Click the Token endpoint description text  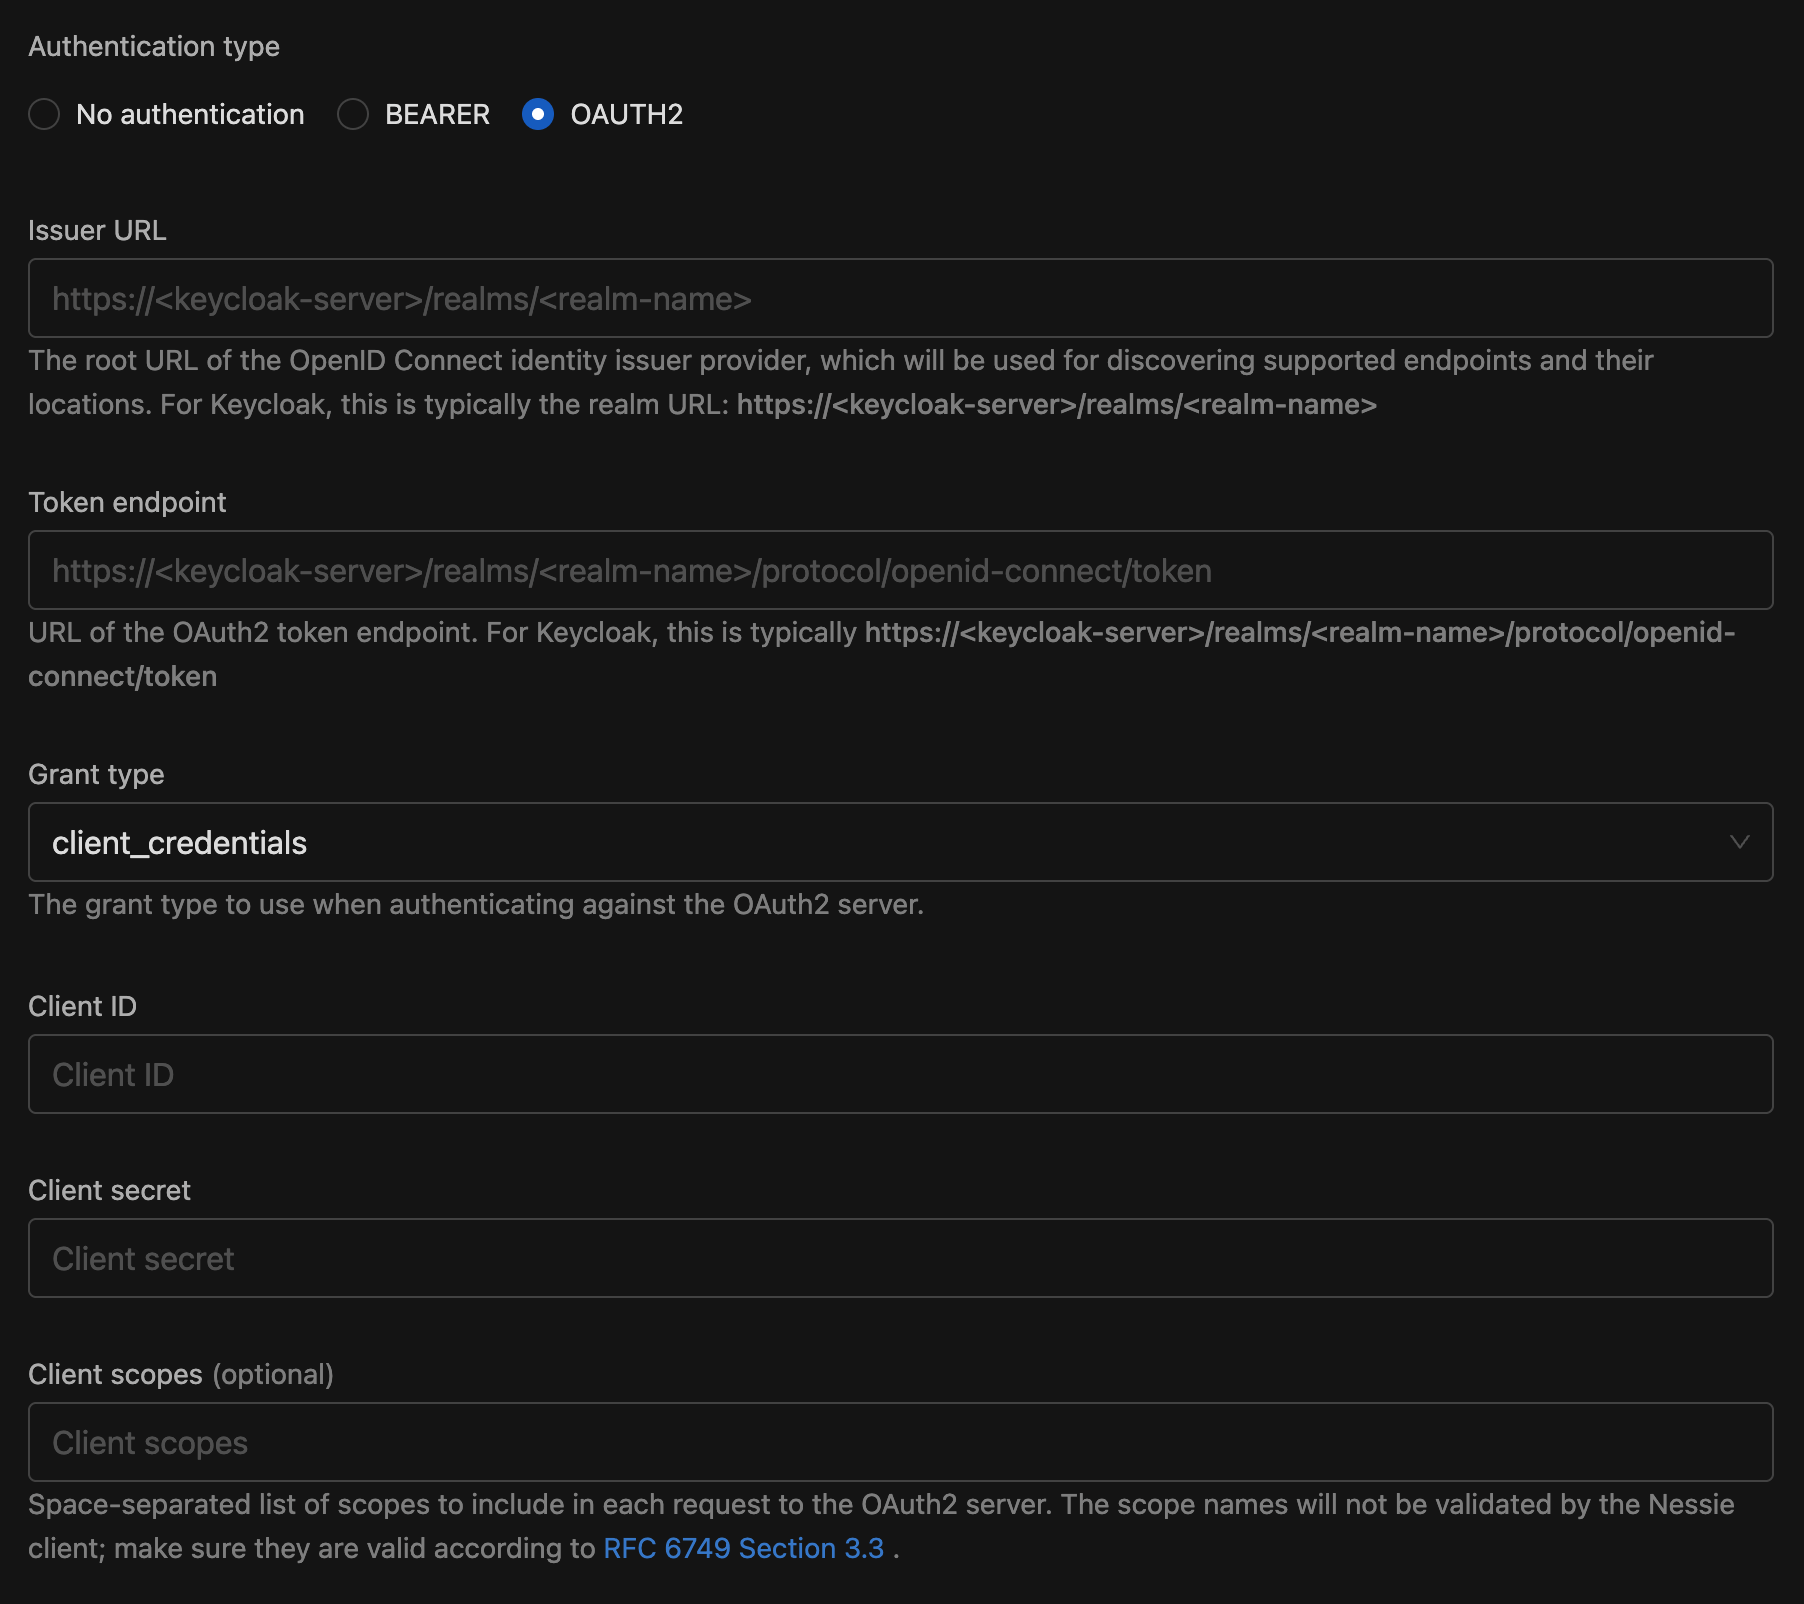point(882,654)
